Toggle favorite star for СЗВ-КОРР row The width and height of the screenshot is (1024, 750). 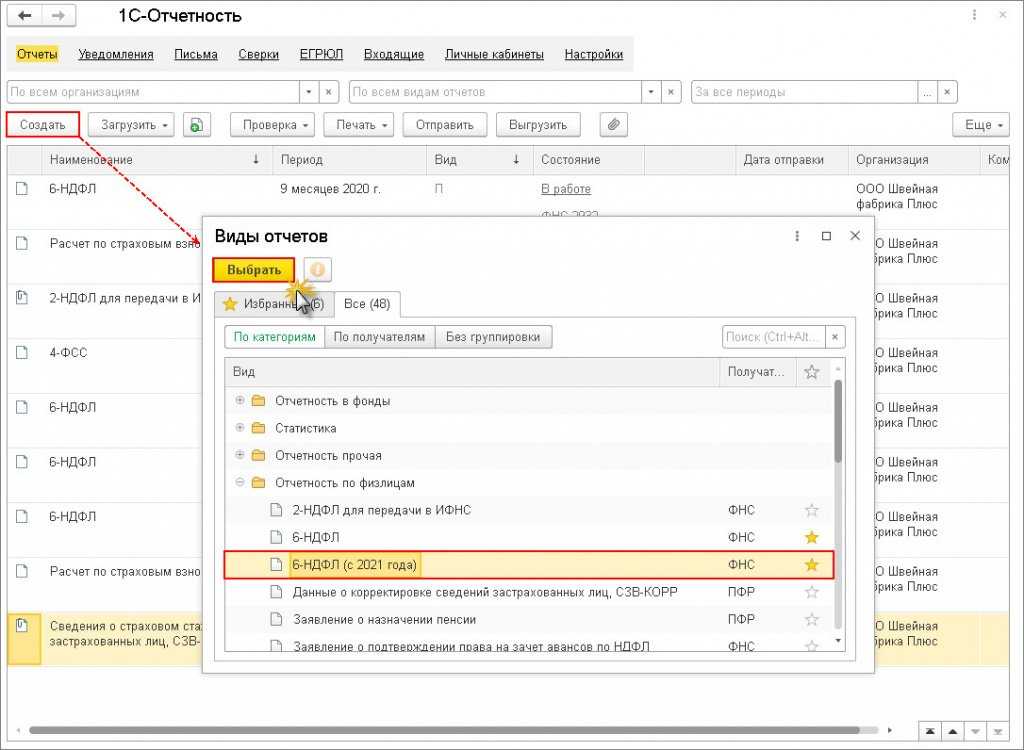pos(812,592)
